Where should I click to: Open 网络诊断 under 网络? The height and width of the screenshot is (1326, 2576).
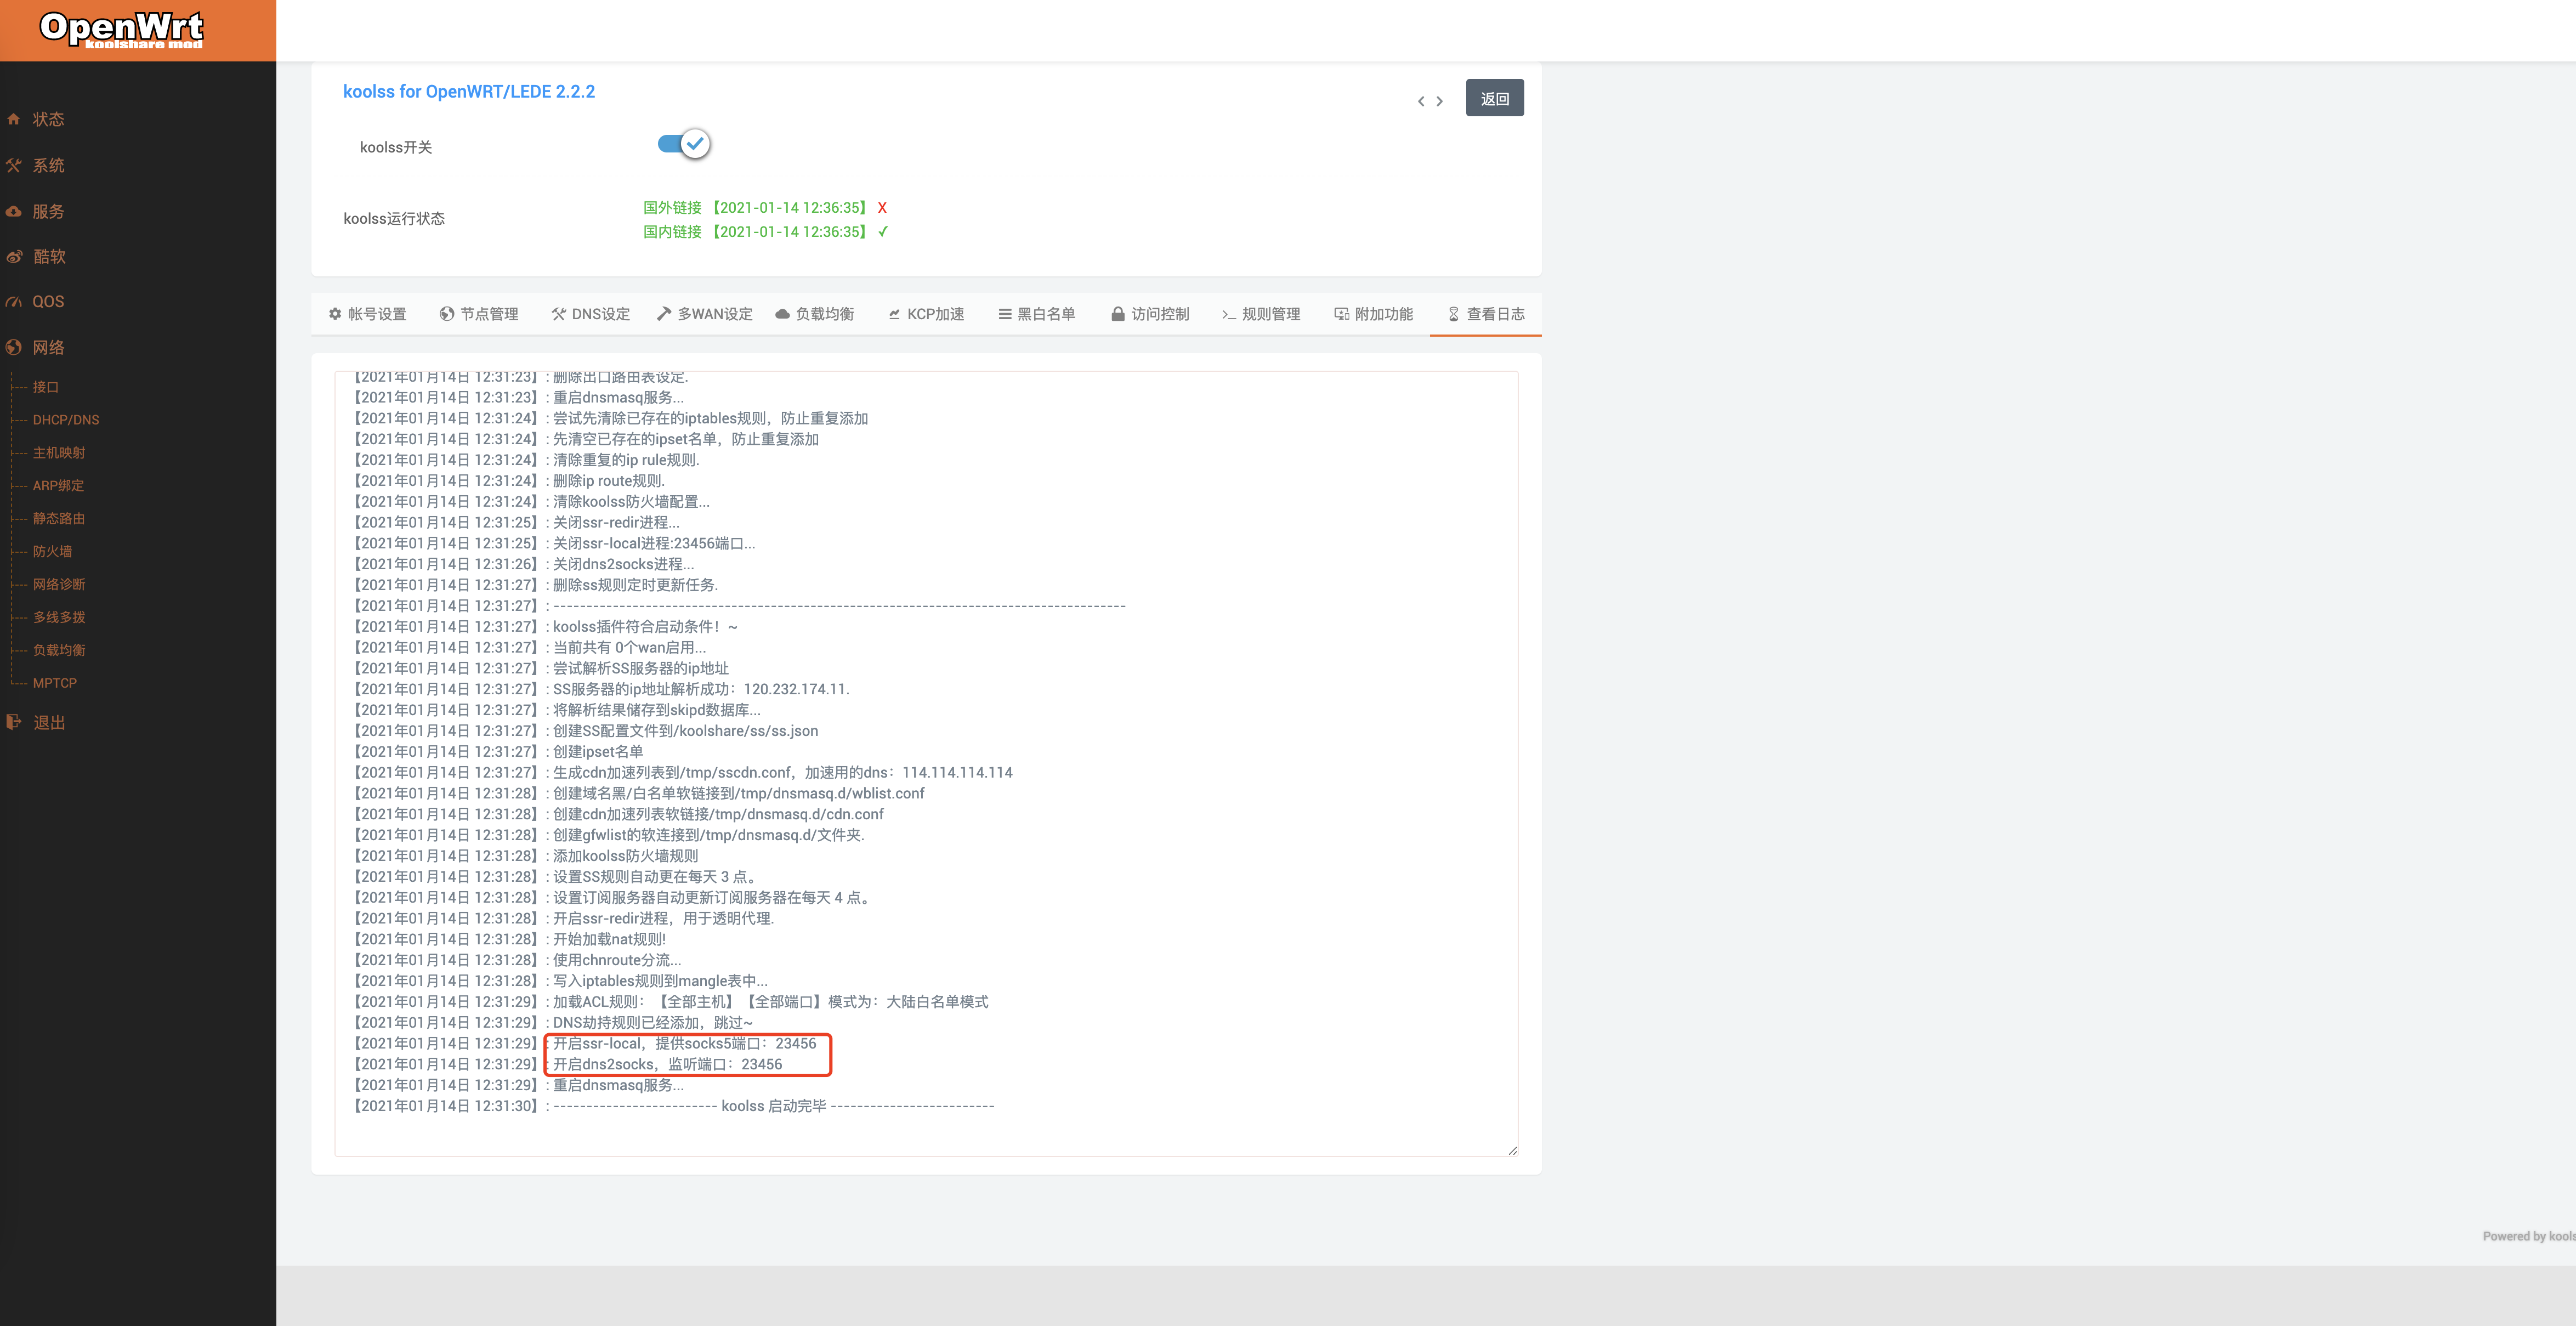pyautogui.click(x=59, y=585)
